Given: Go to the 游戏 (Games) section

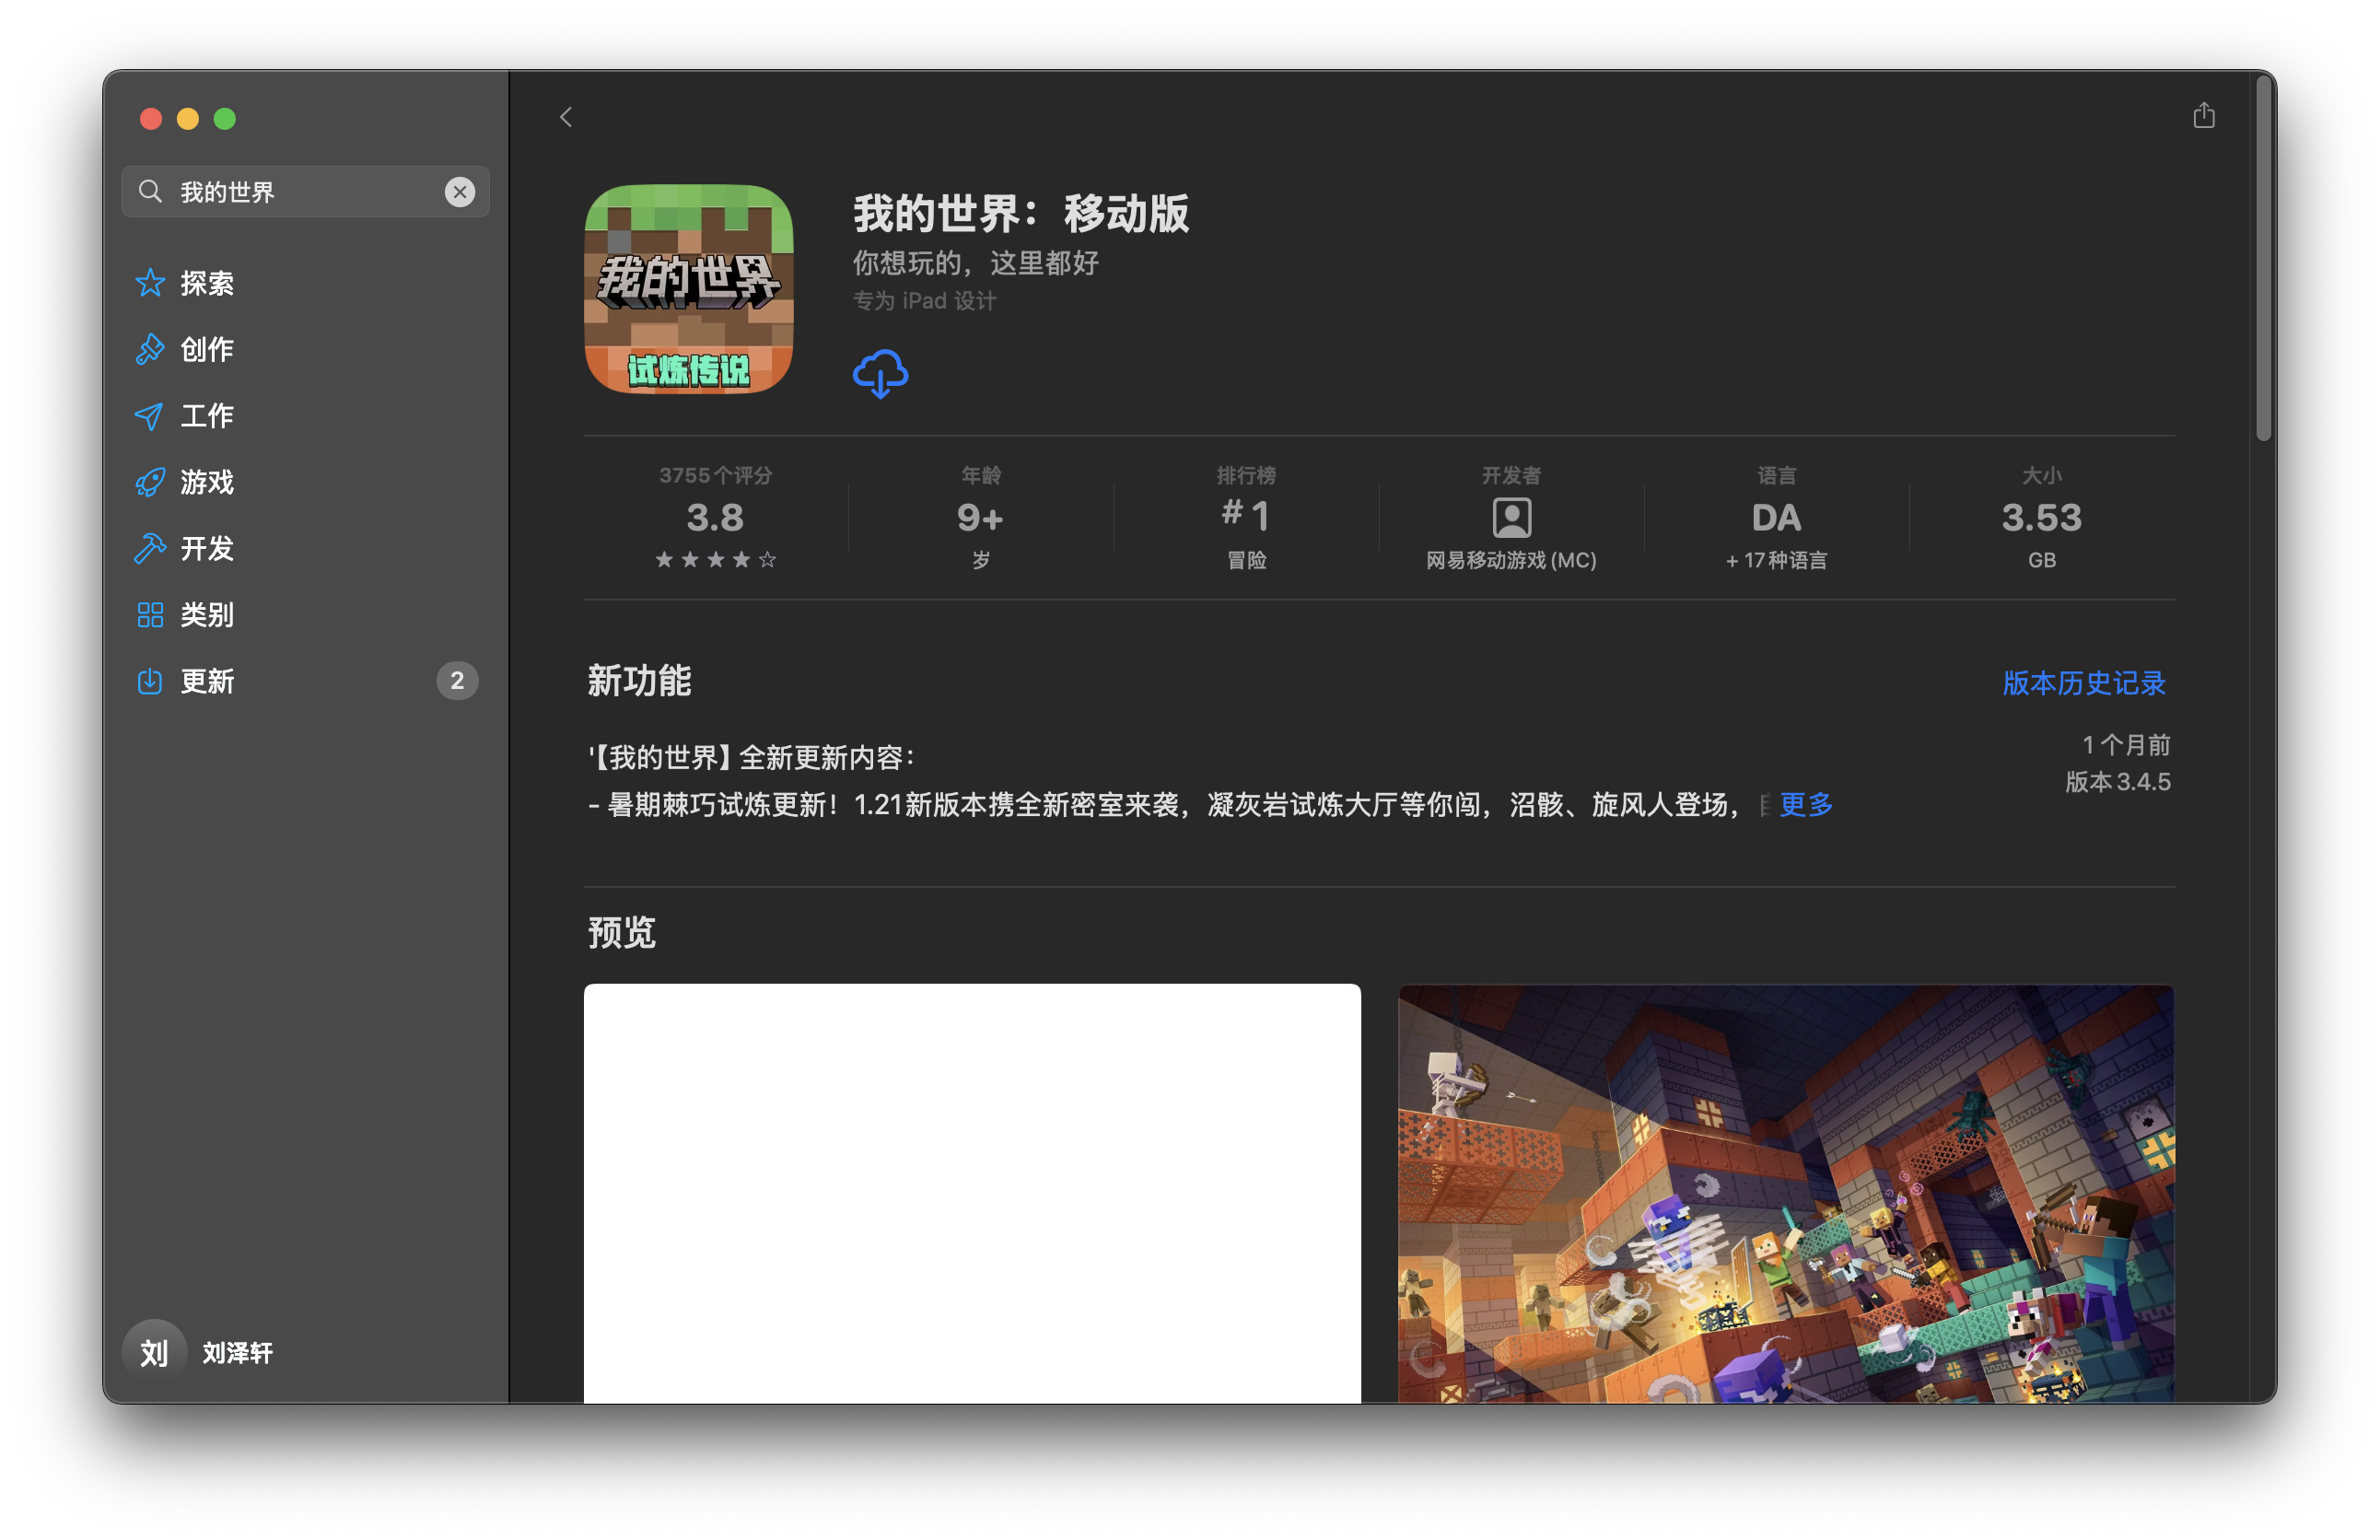Looking at the screenshot, I should (206, 482).
